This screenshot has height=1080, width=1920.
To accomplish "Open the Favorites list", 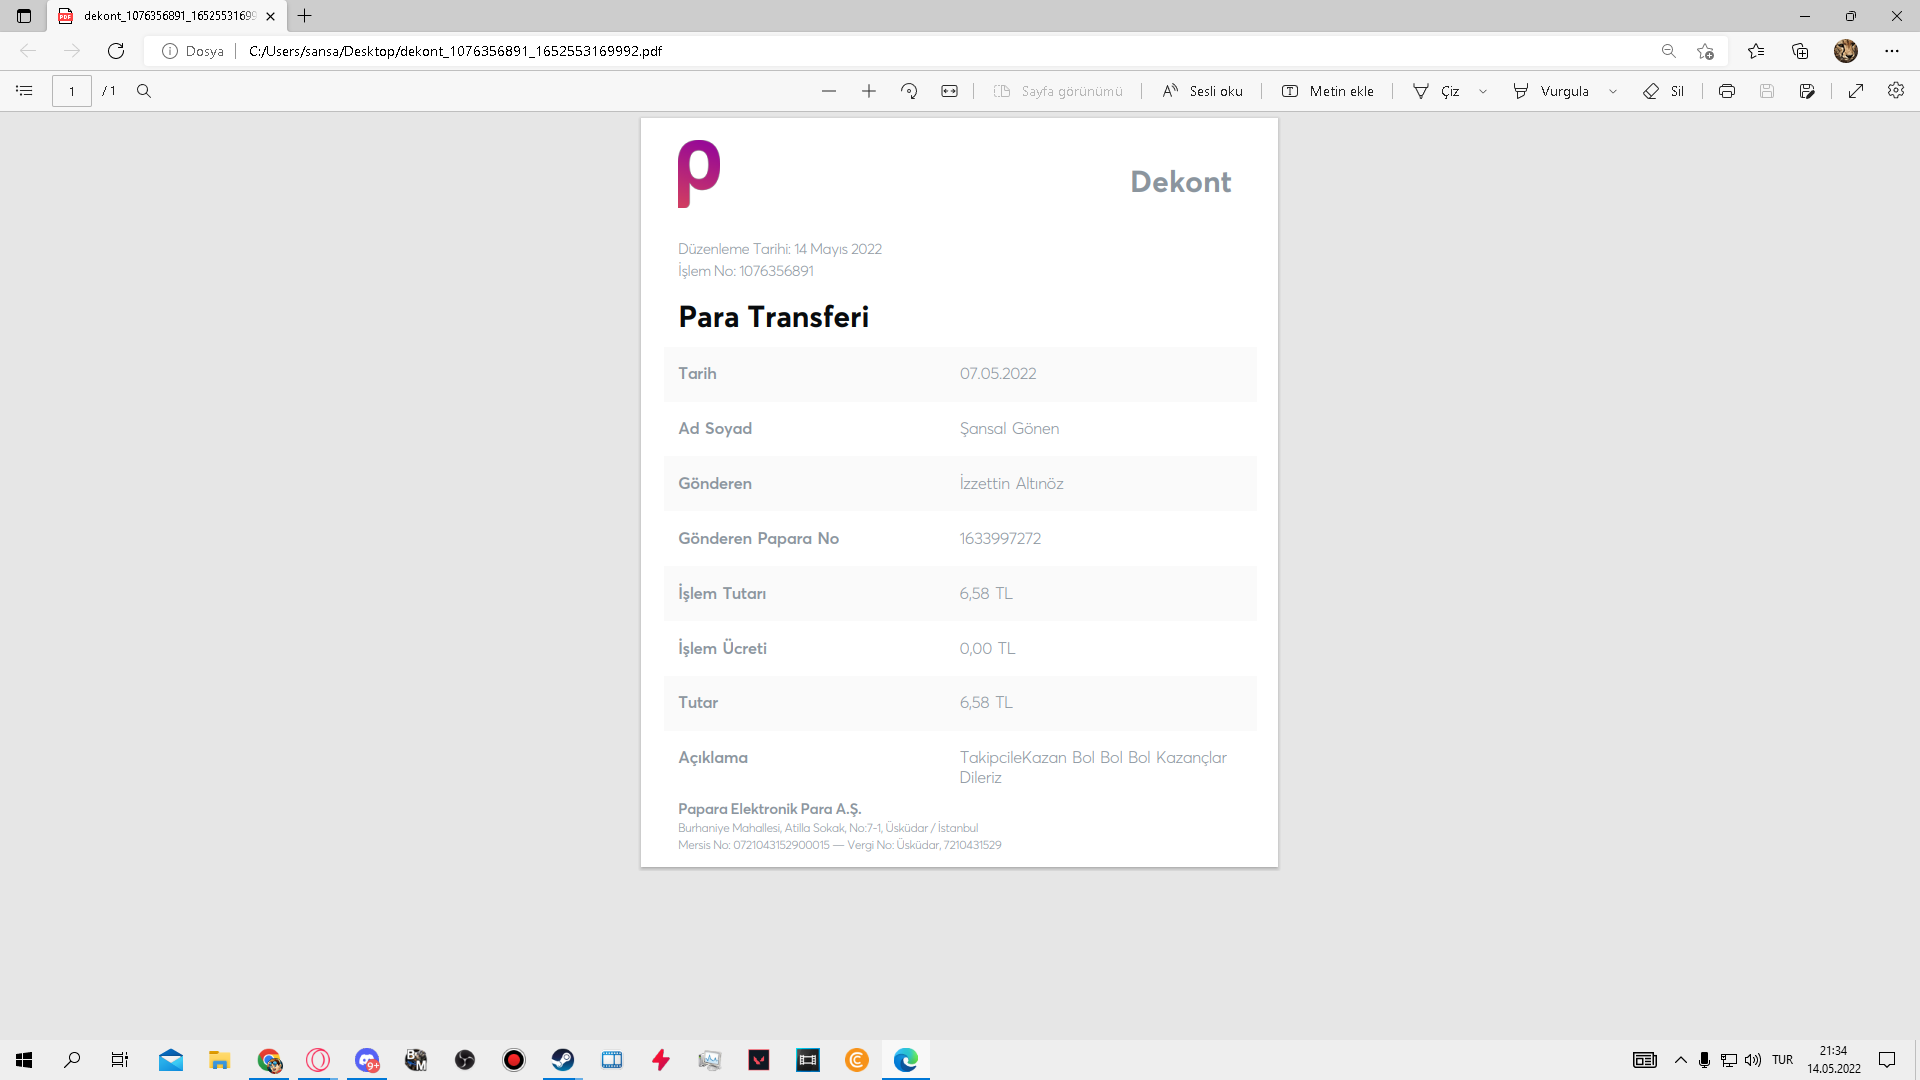I will point(1756,51).
